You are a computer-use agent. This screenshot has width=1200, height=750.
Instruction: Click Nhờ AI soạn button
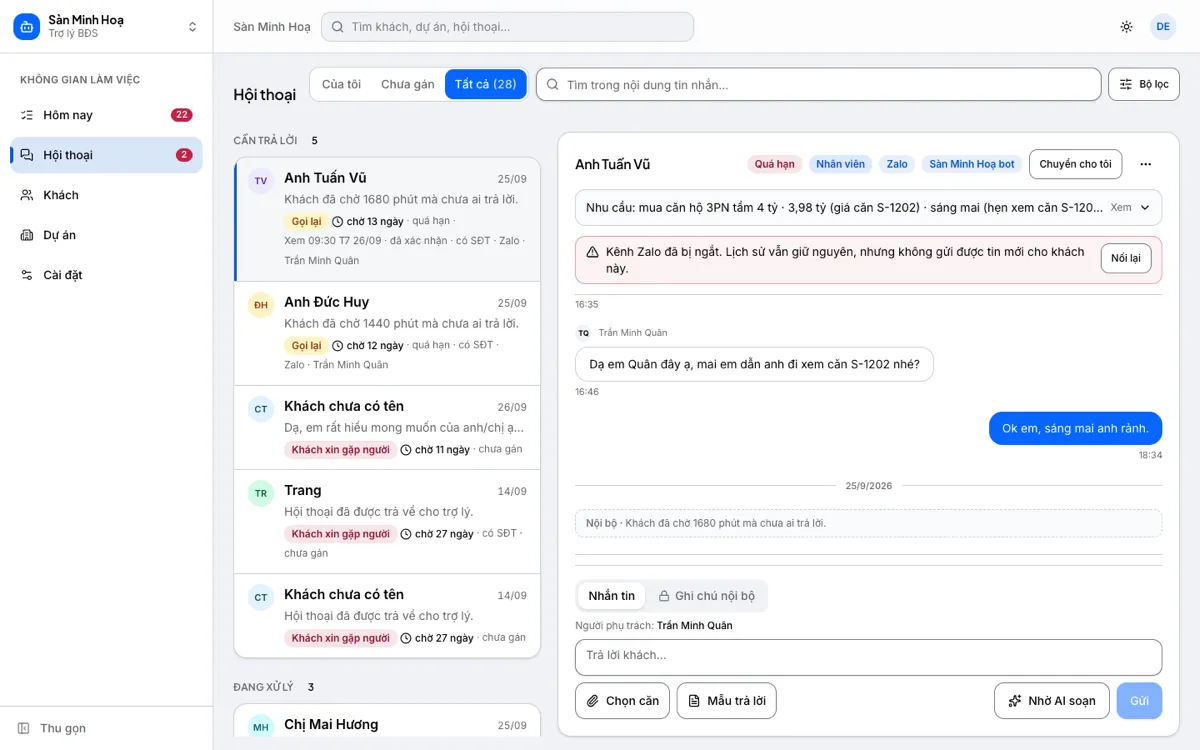click(x=1052, y=701)
